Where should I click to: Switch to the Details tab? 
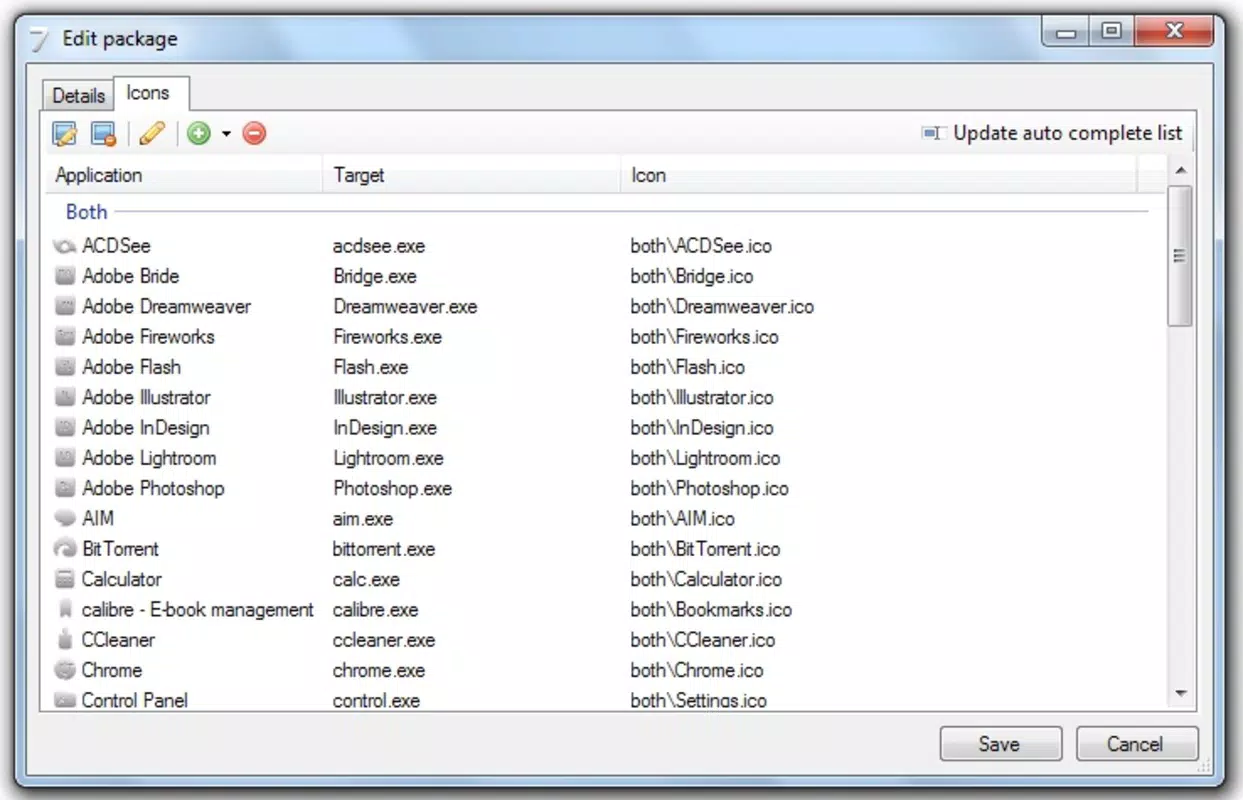(x=78, y=95)
